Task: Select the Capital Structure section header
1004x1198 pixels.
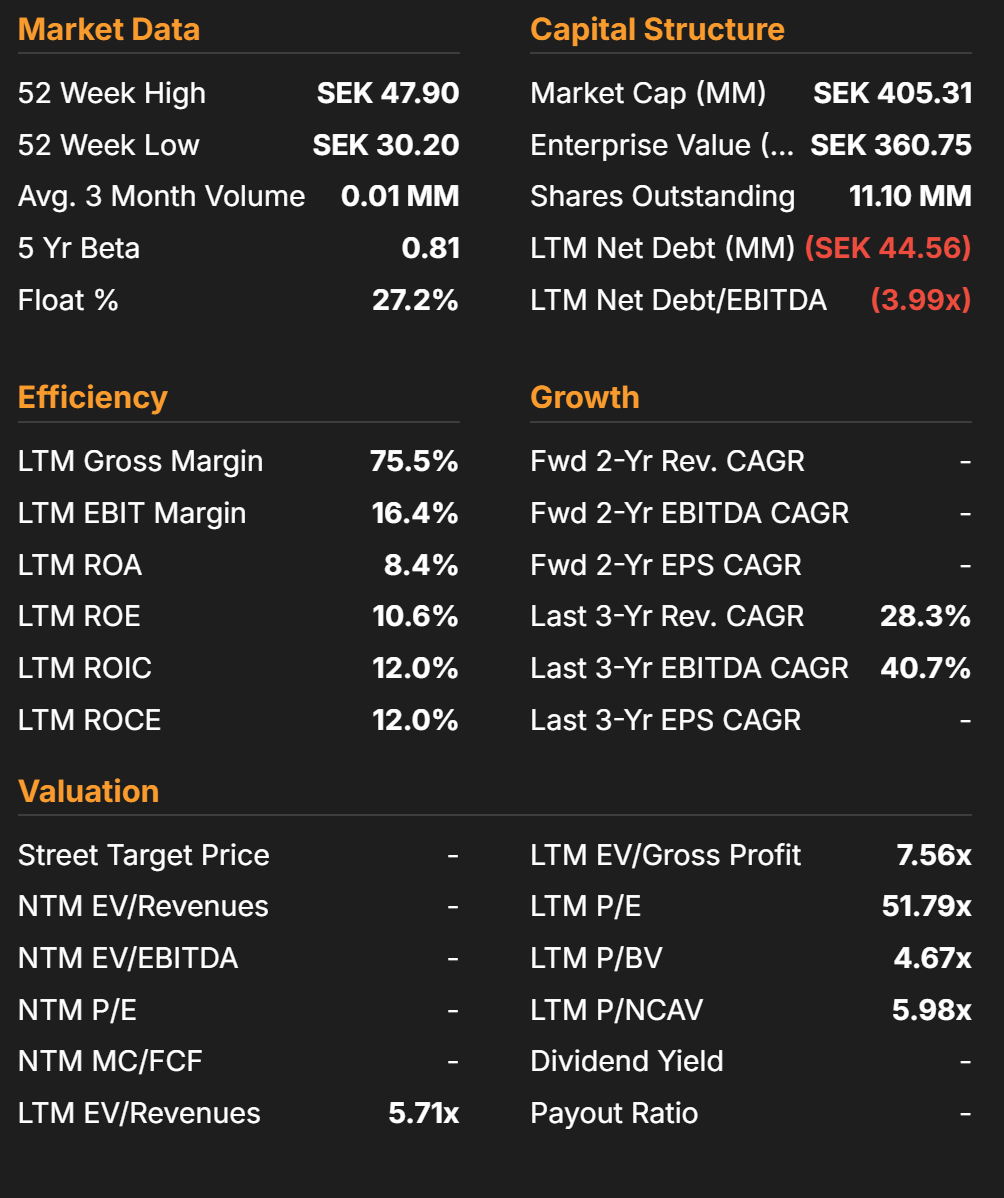Action: click(657, 29)
